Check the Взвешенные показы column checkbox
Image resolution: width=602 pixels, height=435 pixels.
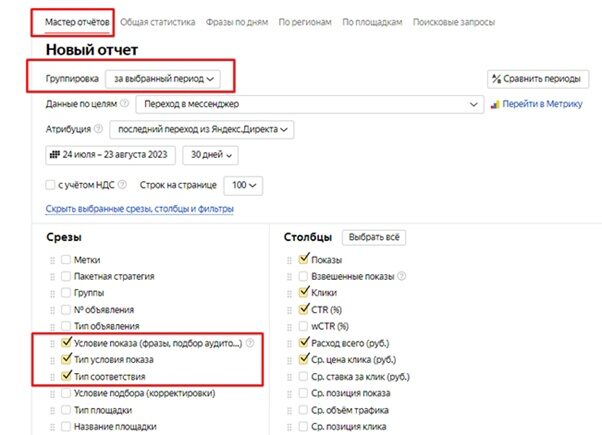[302, 276]
